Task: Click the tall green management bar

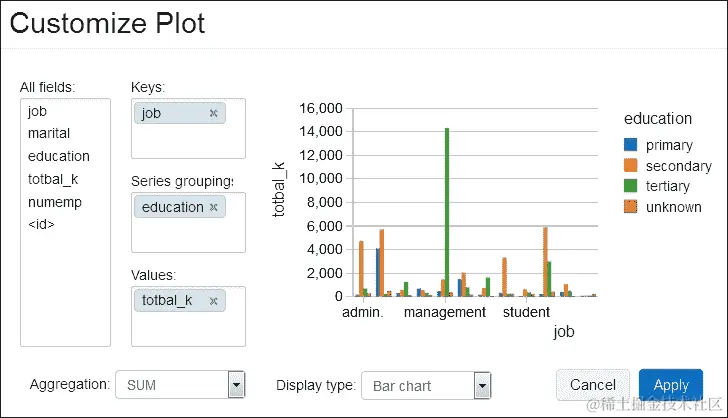Action: [447, 212]
